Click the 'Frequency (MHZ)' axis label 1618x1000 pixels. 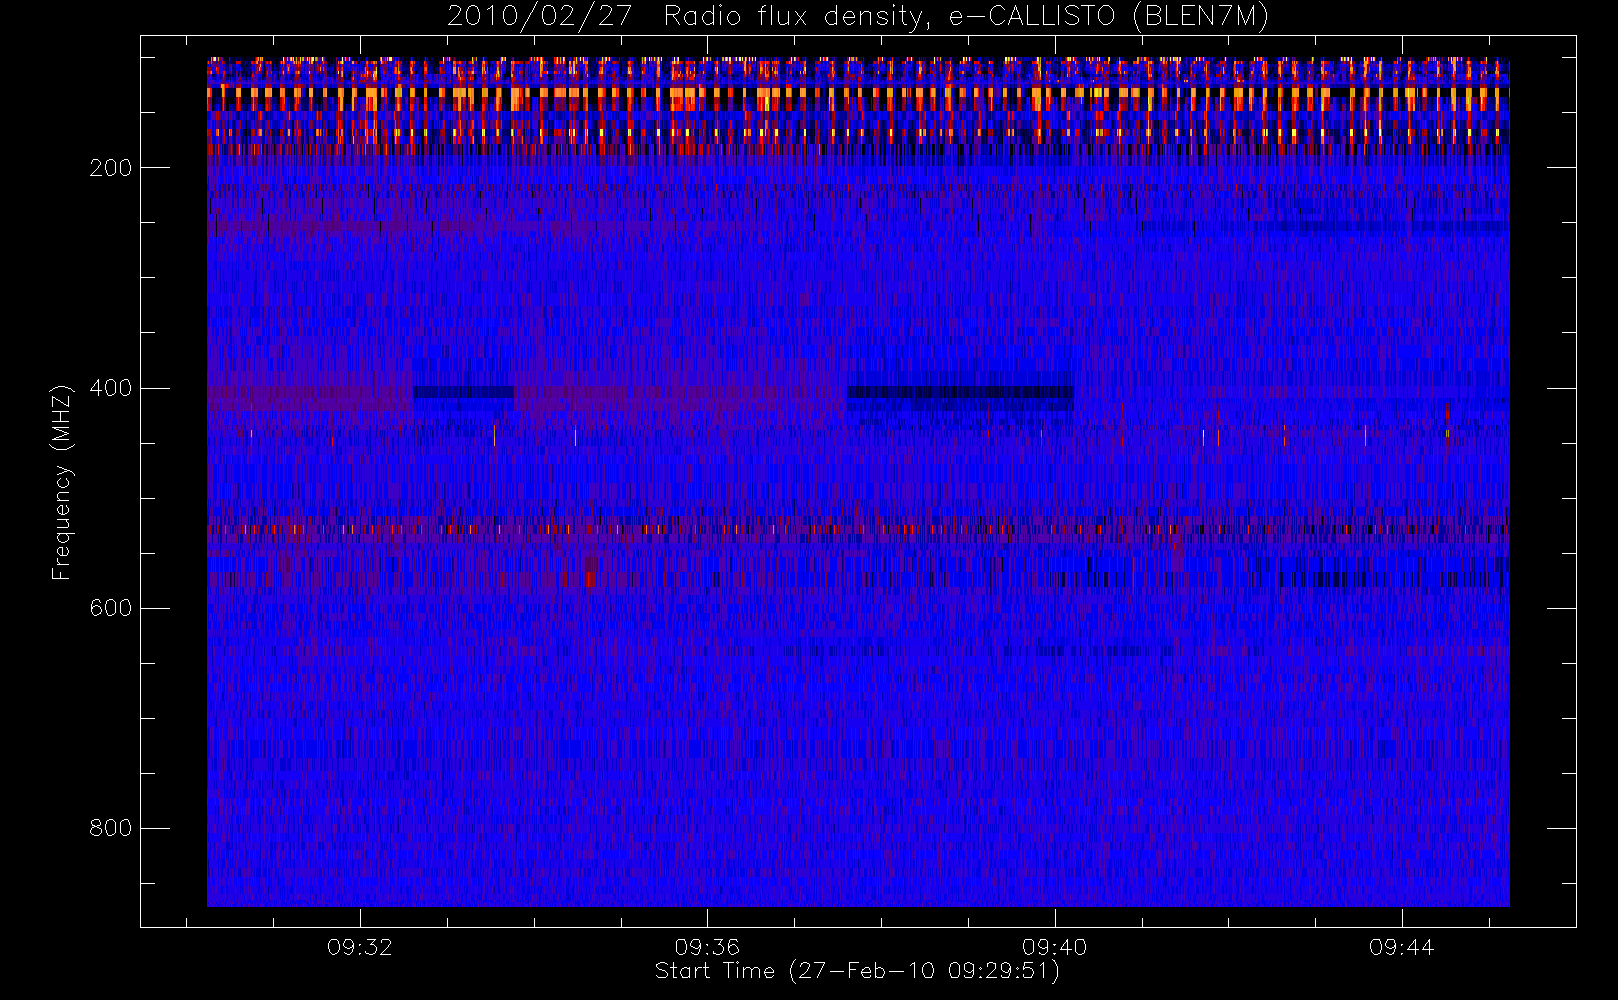coord(62,482)
